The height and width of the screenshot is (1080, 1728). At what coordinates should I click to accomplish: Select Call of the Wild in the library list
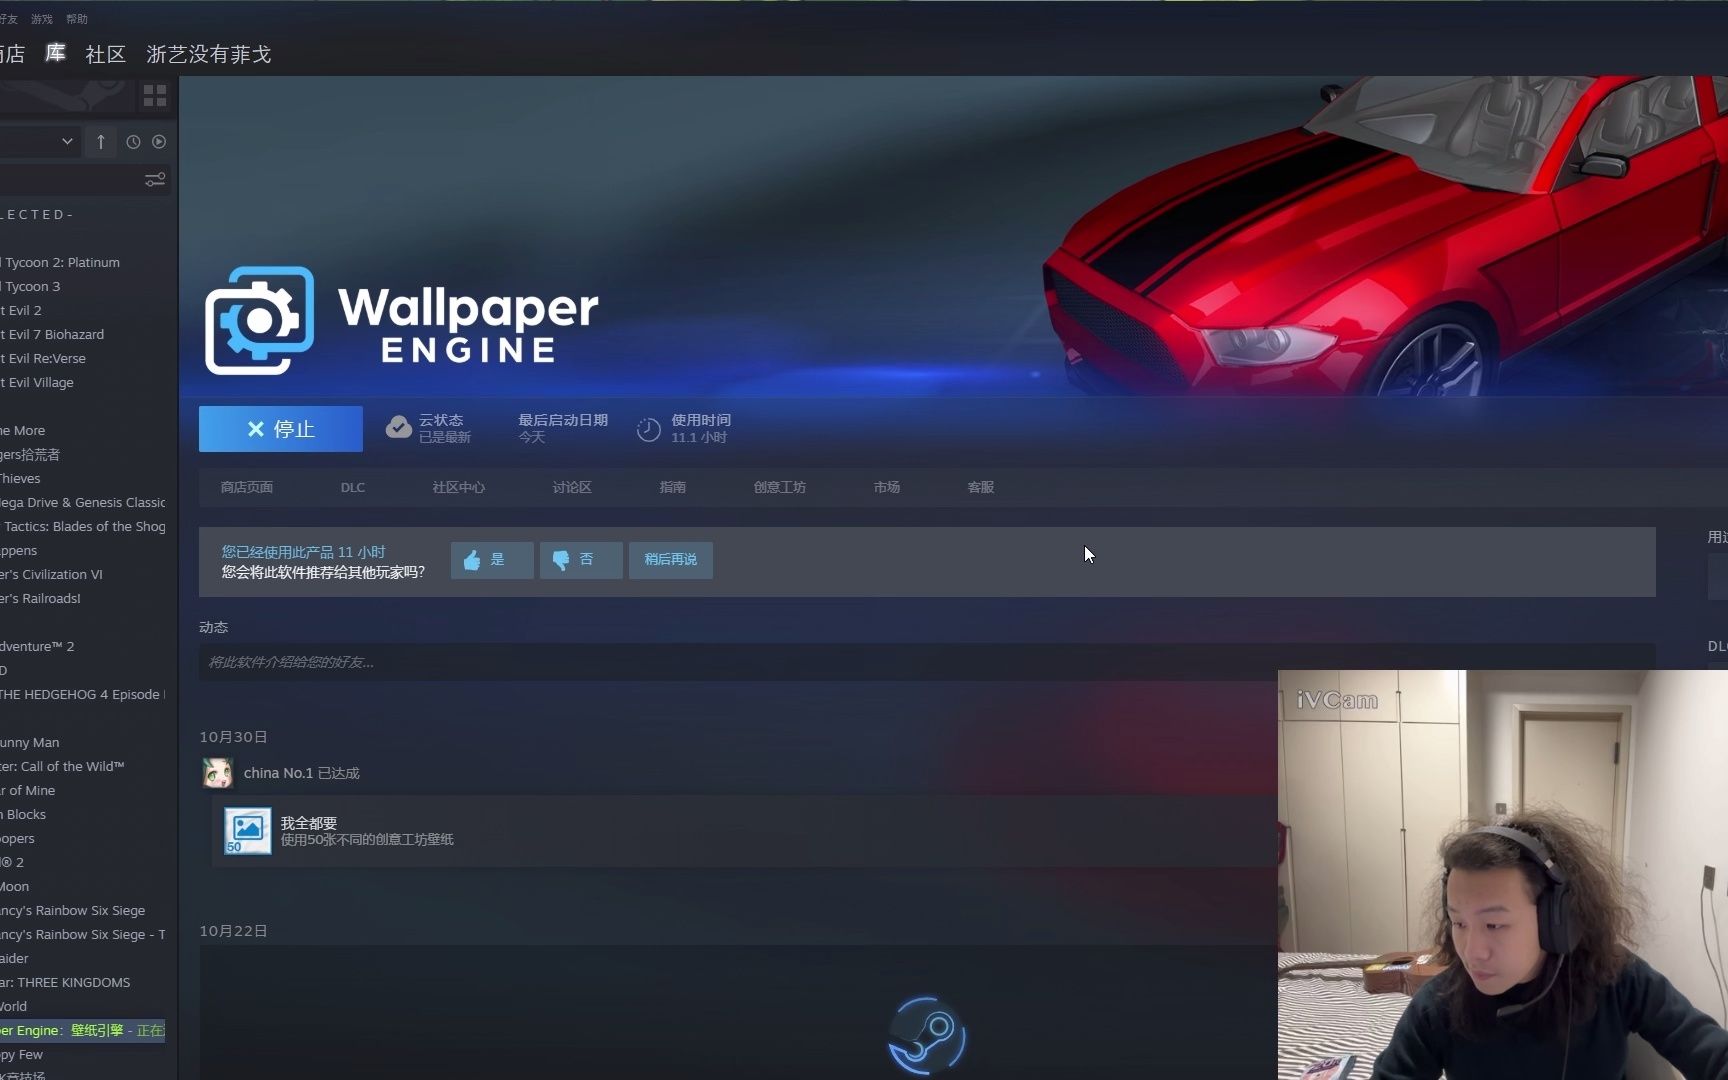83,766
